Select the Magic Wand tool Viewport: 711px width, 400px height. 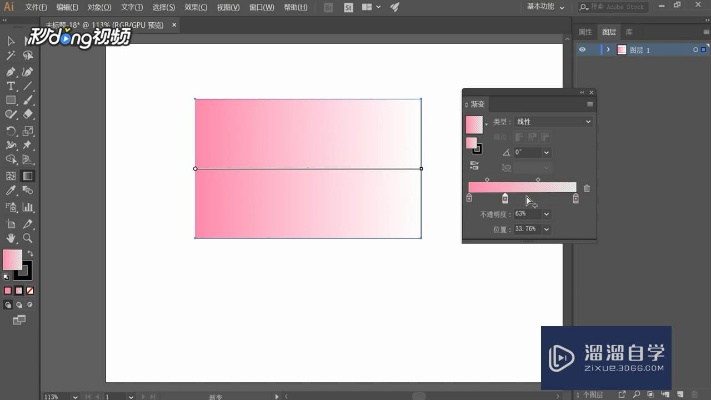pyautogui.click(x=11, y=55)
